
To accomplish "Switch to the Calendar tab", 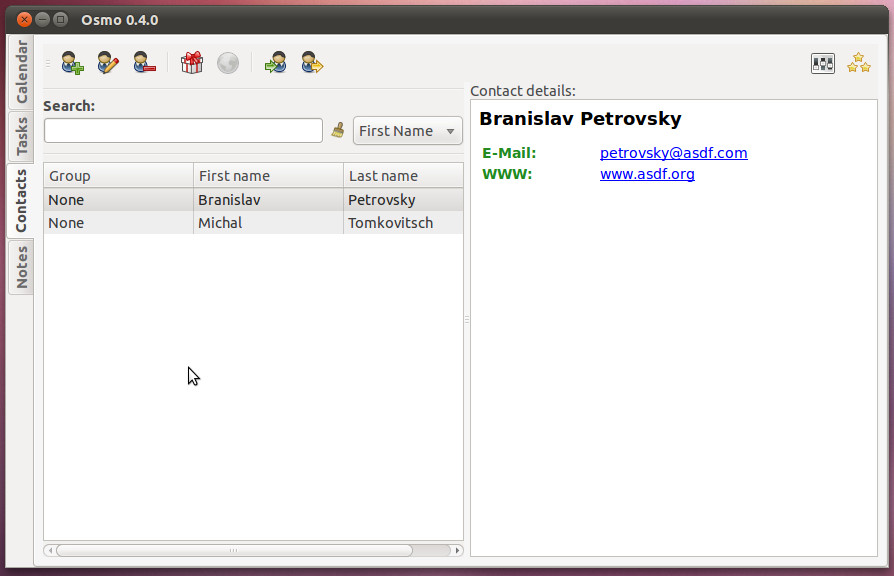I will [21, 72].
